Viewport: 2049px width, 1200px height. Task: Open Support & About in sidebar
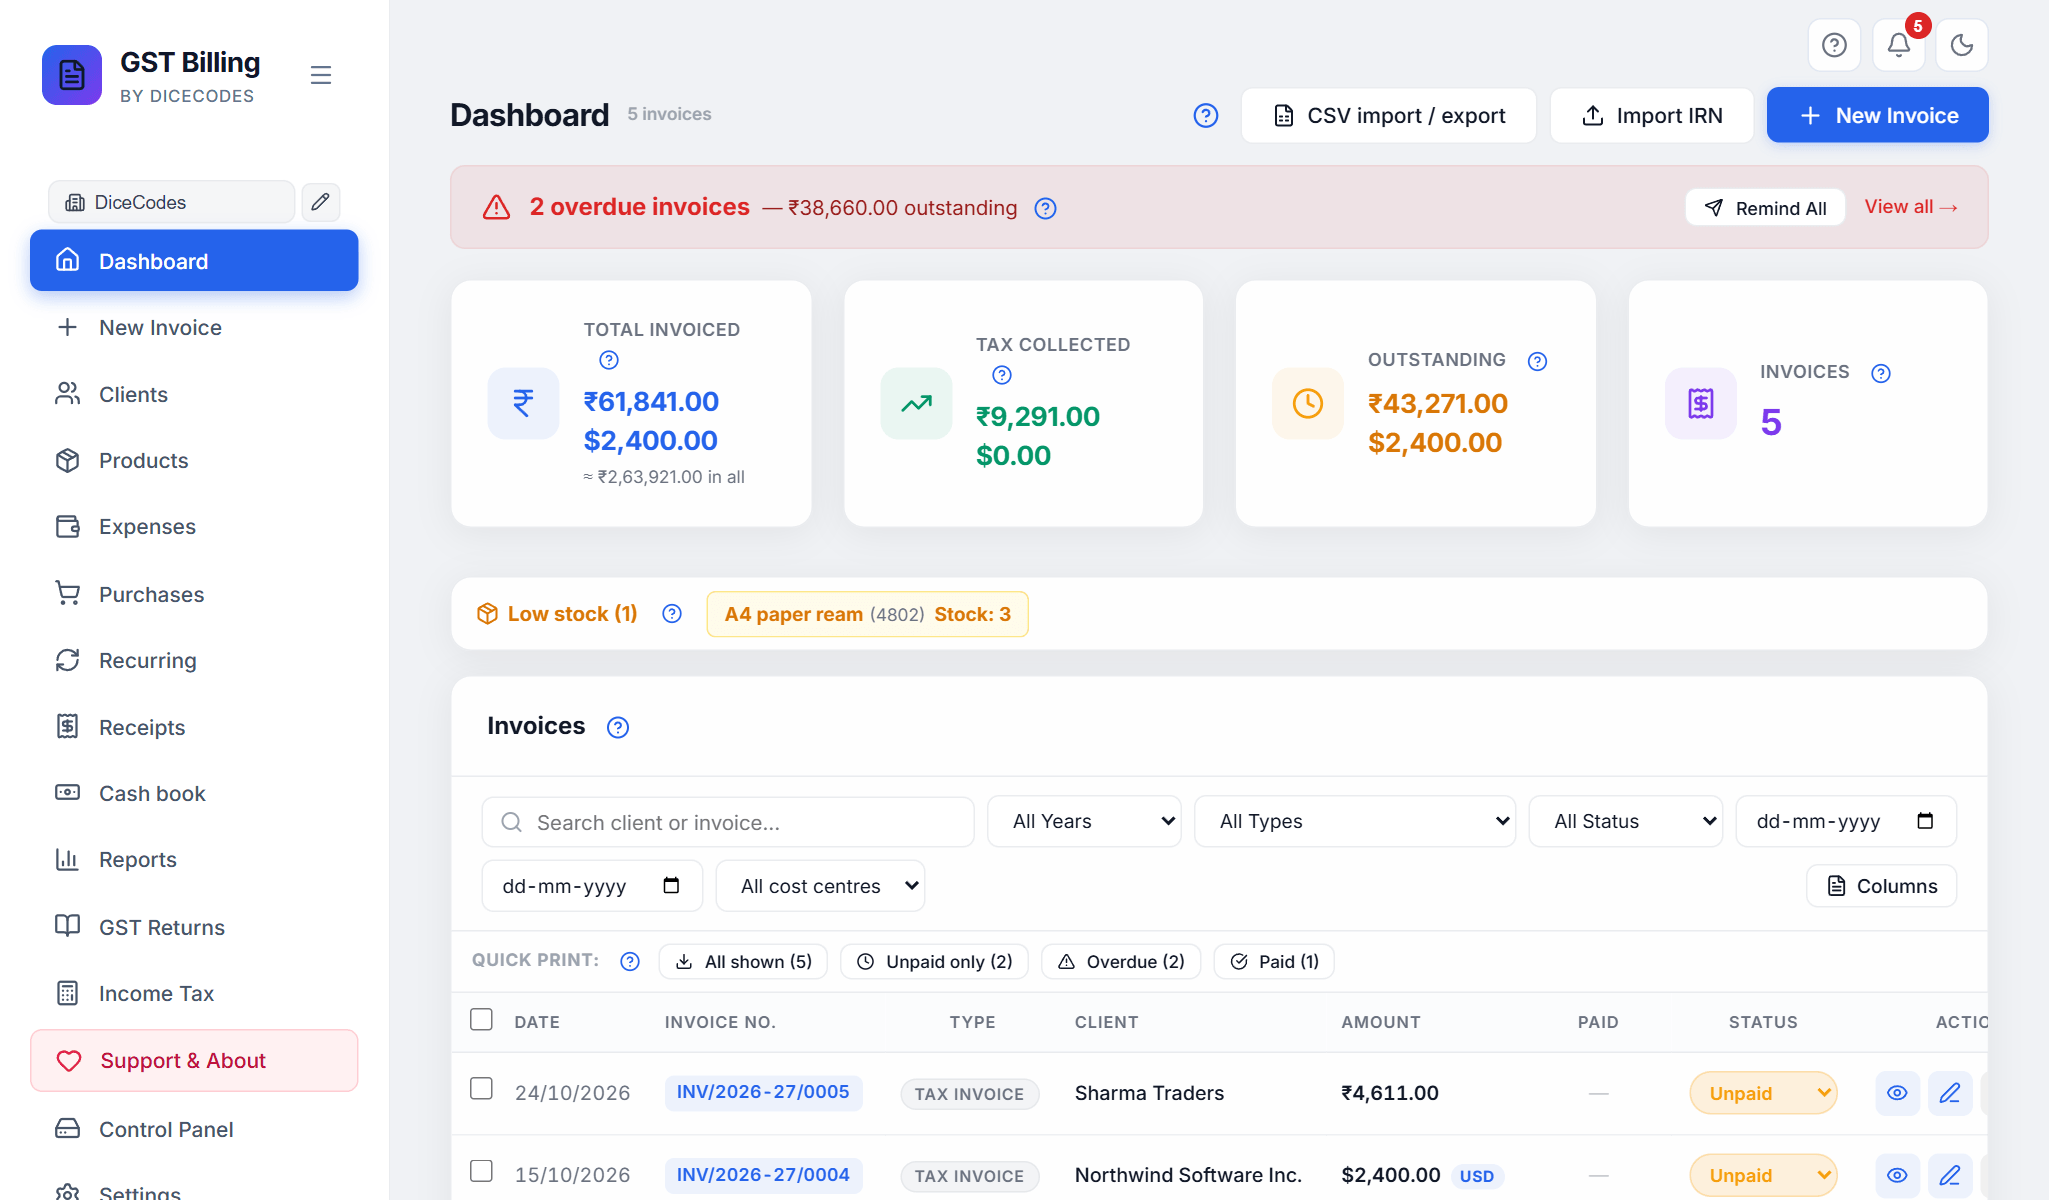pyautogui.click(x=194, y=1060)
